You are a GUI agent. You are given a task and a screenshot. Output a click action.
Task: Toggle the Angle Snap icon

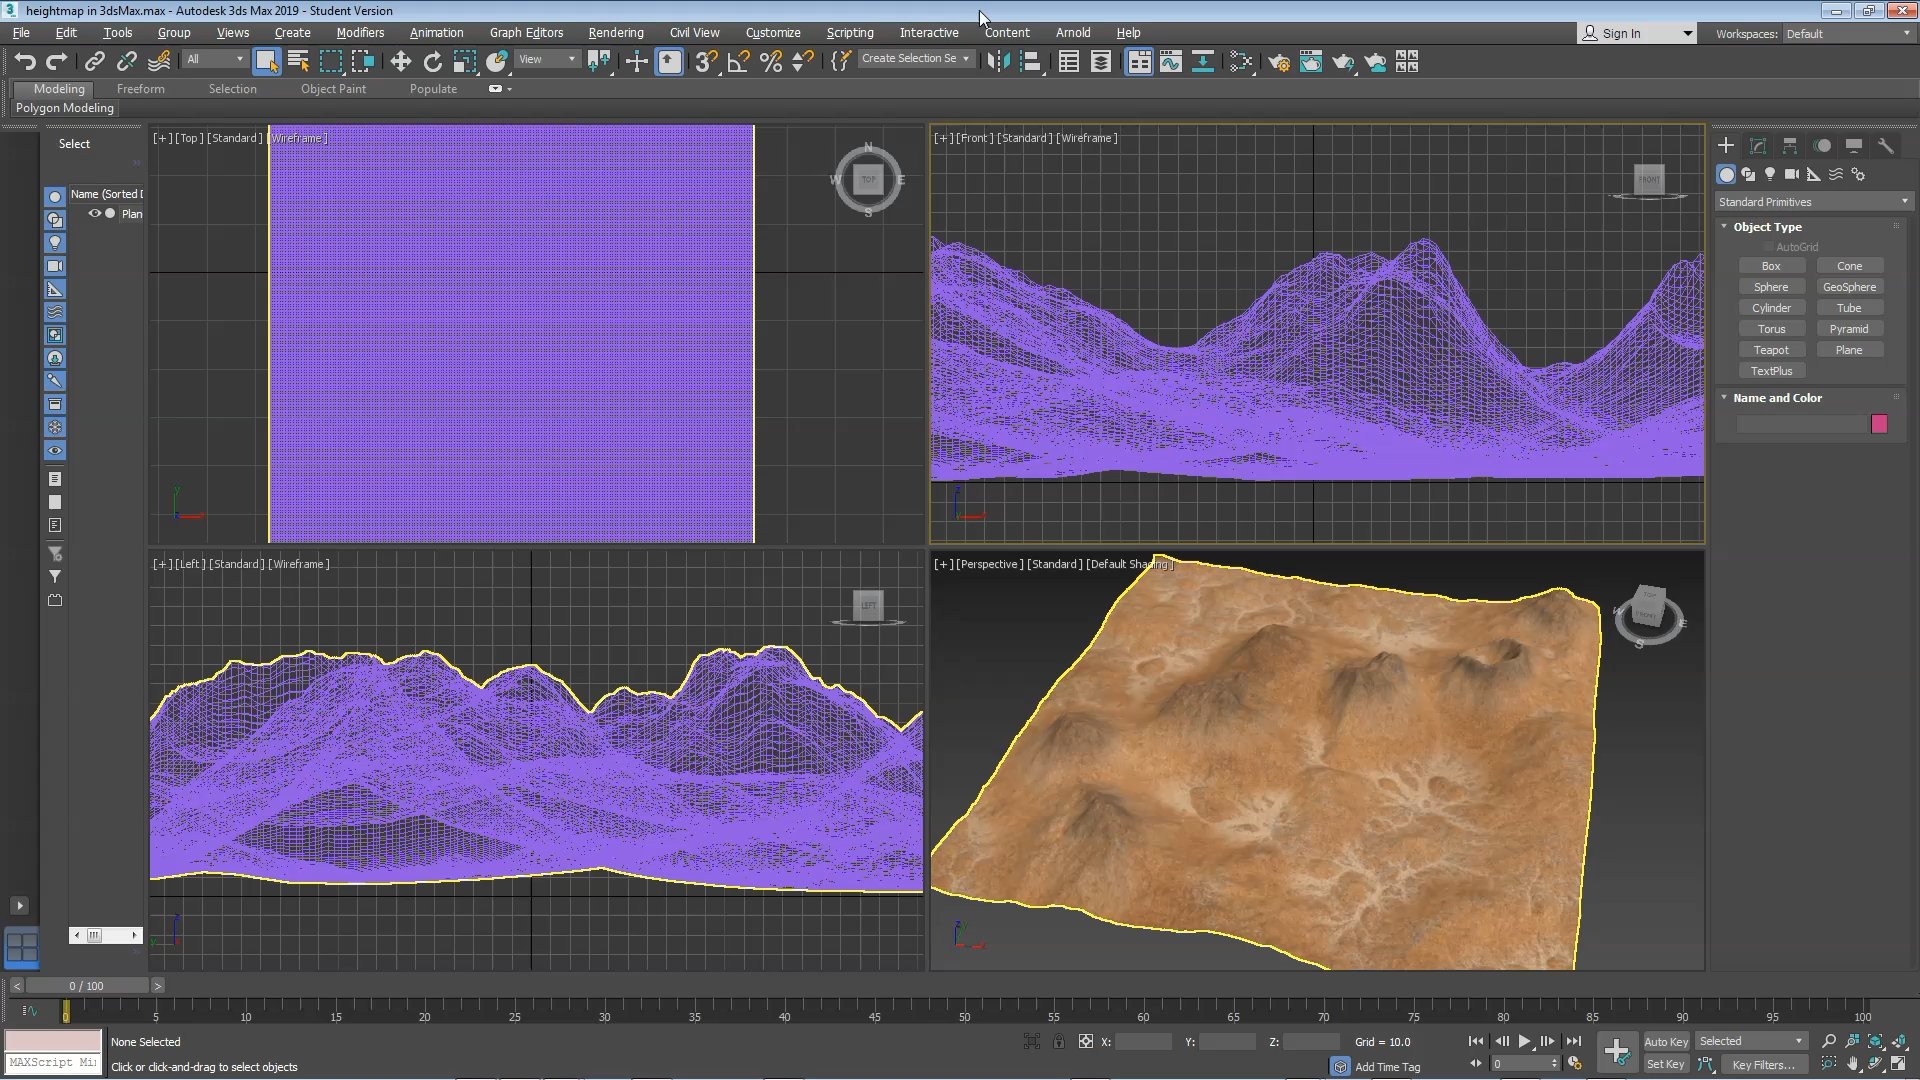(738, 62)
